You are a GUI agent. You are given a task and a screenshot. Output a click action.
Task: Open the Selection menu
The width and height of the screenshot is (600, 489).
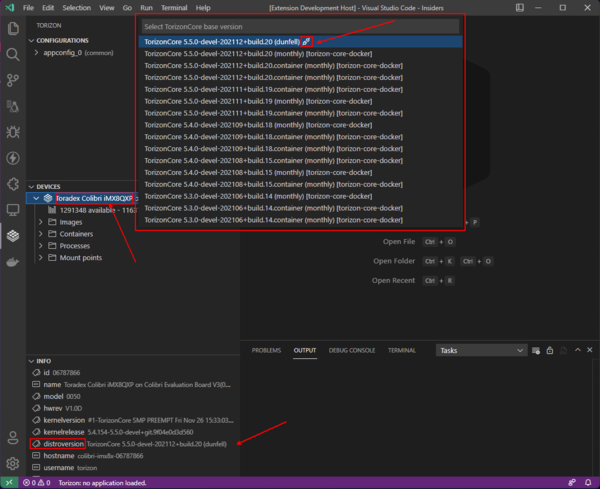tap(77, 8)
